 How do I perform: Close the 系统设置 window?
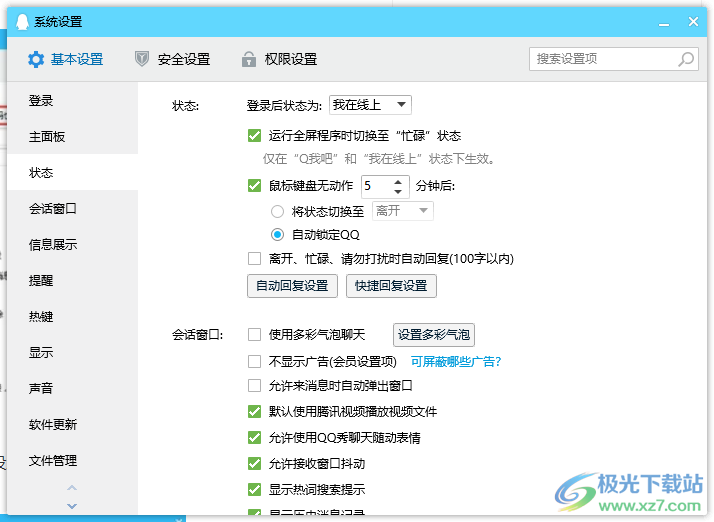(693, 21)
